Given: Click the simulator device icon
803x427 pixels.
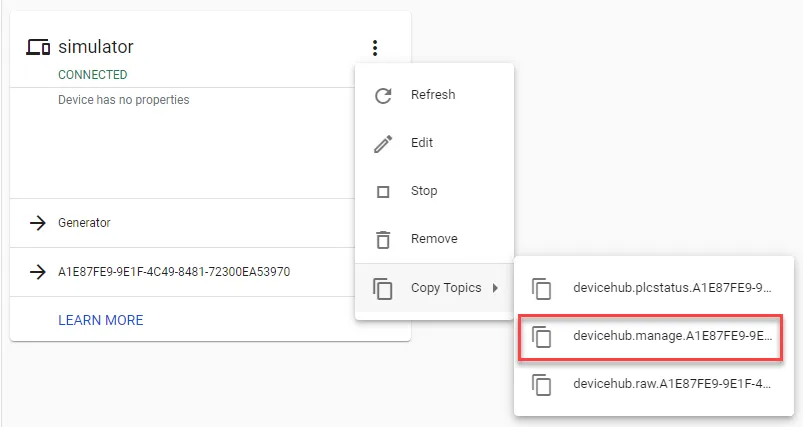Looking at the screenshot, I should pyautogui.click(x=38, y=48).
